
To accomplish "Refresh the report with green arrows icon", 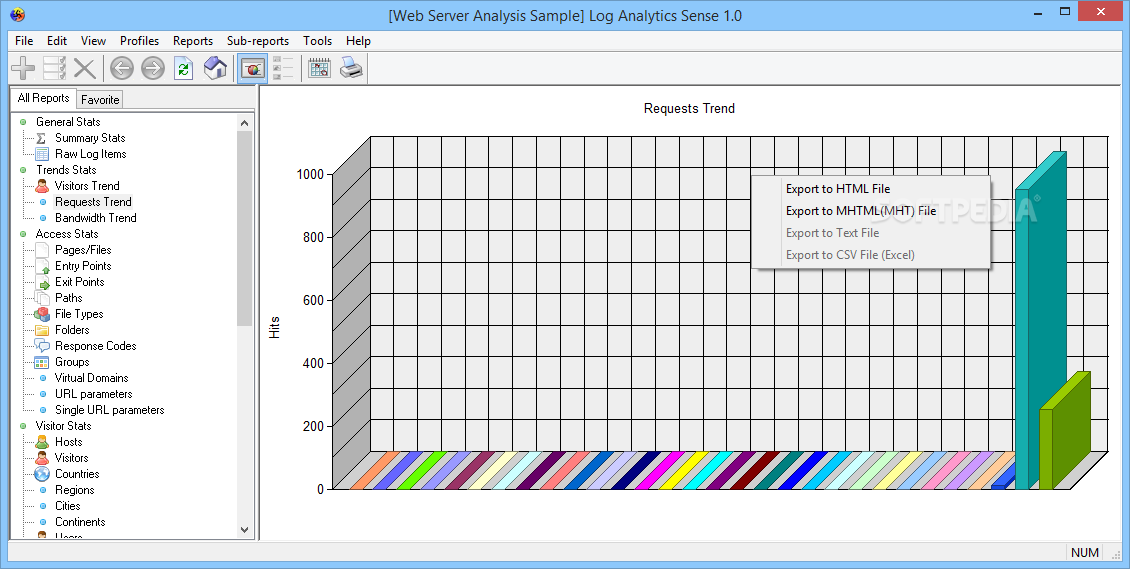I will point(184,68).
